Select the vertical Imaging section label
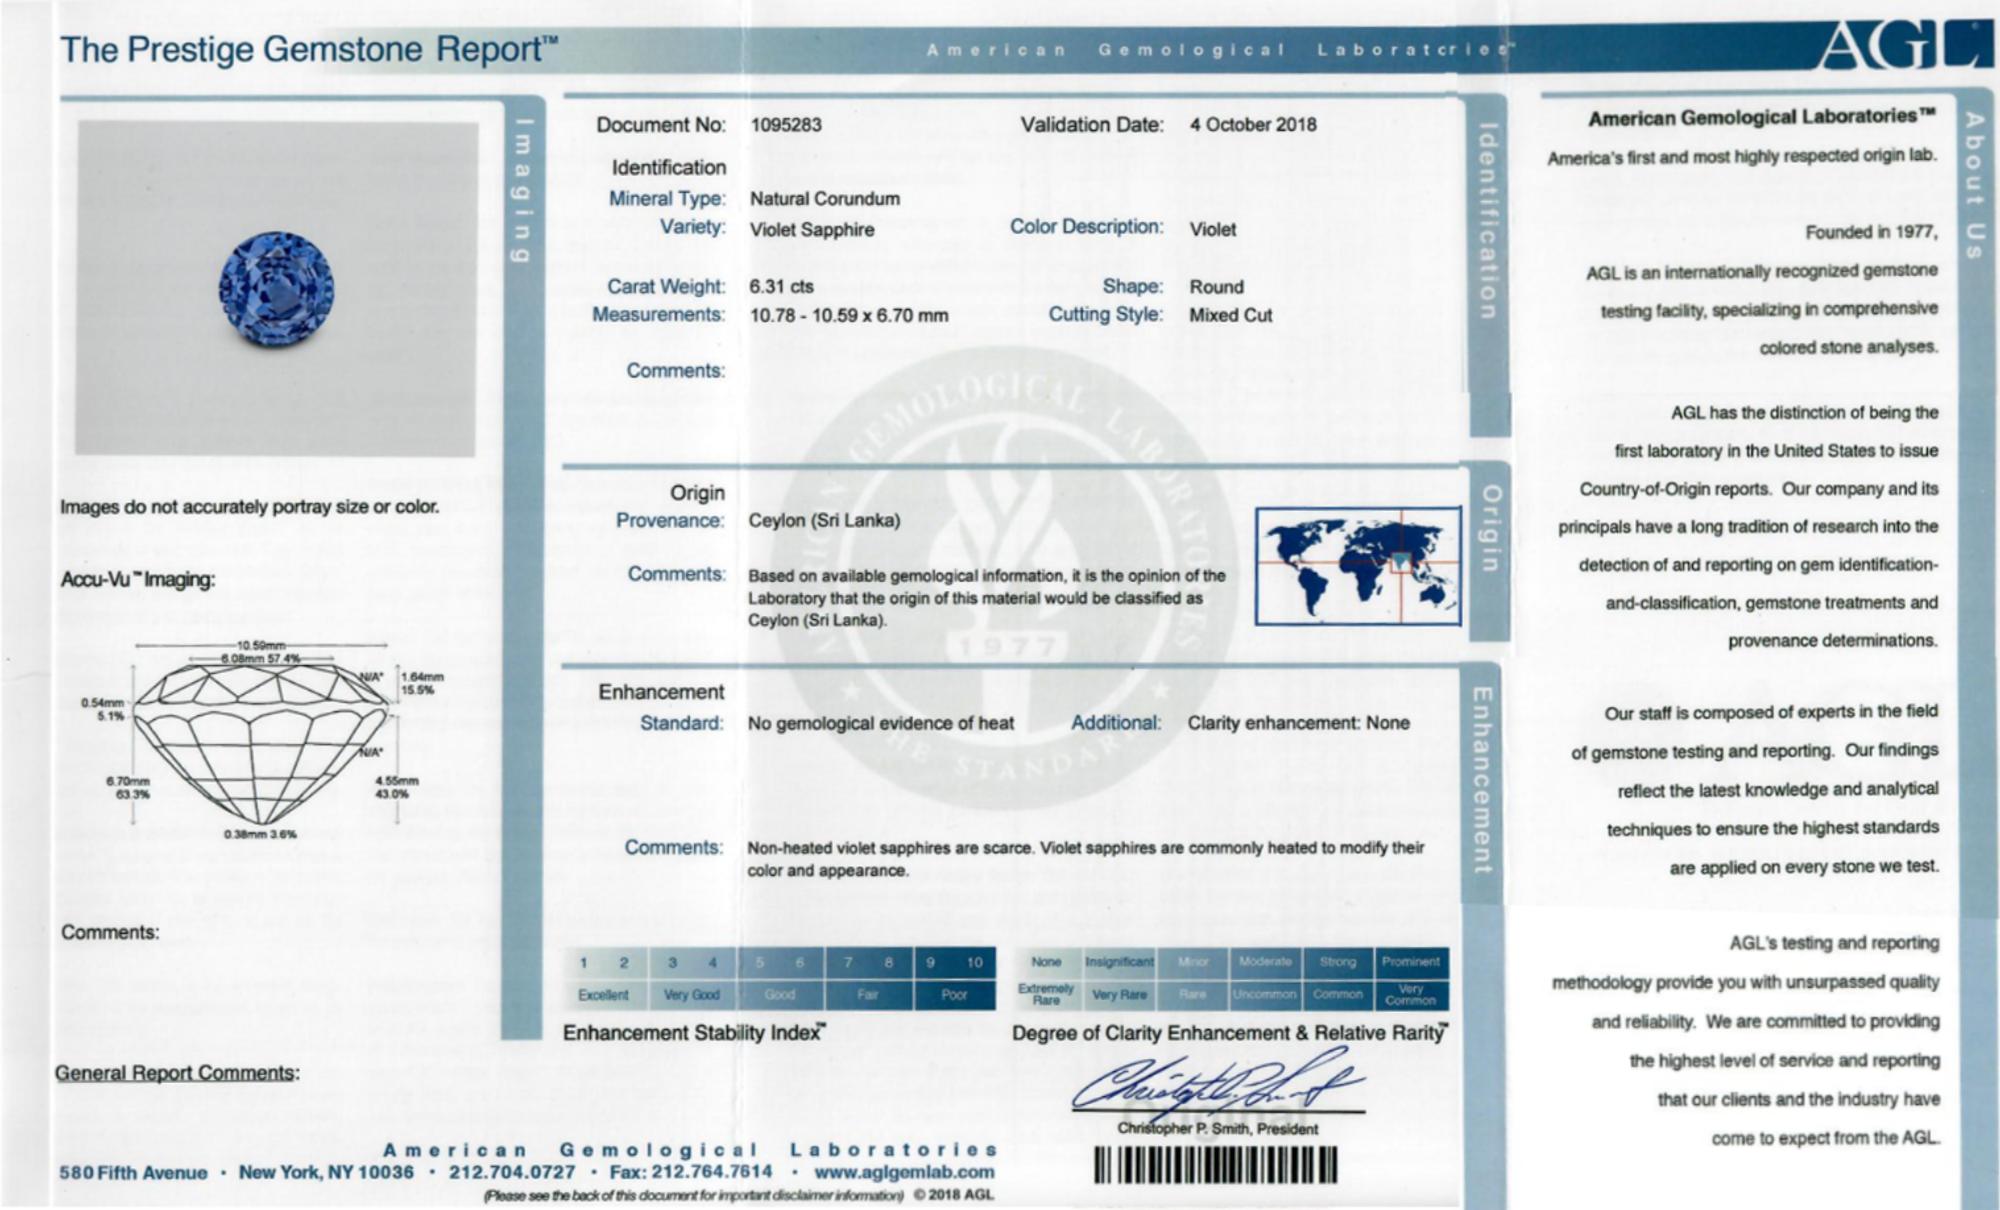Image resolution: width=2000 pixels, height=1210 pixels. pos(521,191)
